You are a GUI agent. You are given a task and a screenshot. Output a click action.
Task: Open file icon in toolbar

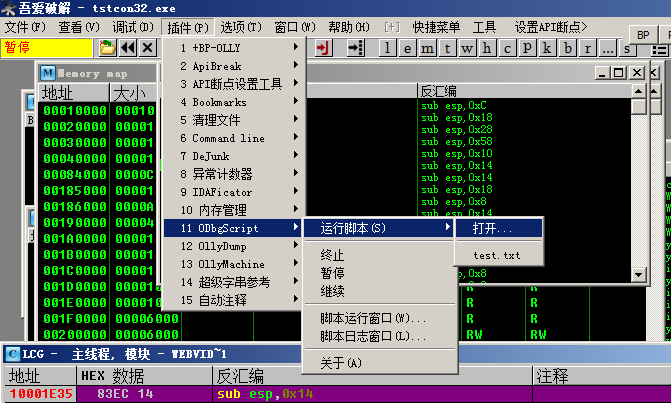(107, 47)
